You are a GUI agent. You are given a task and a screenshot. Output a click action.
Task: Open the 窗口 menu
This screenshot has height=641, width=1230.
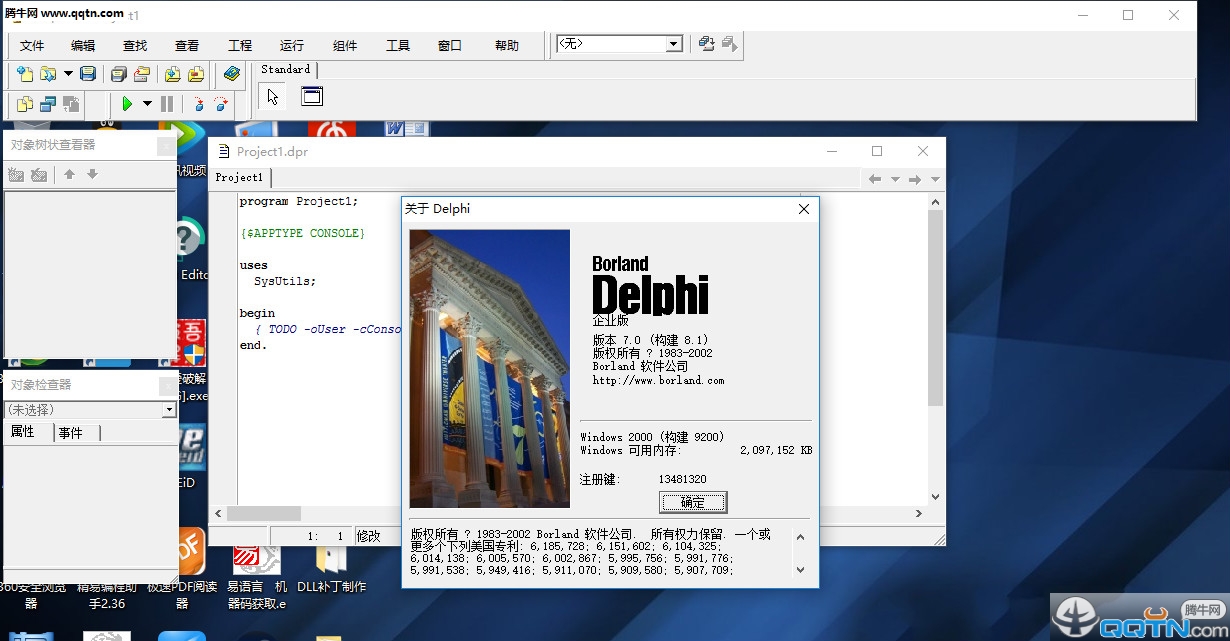click(450, 45)
